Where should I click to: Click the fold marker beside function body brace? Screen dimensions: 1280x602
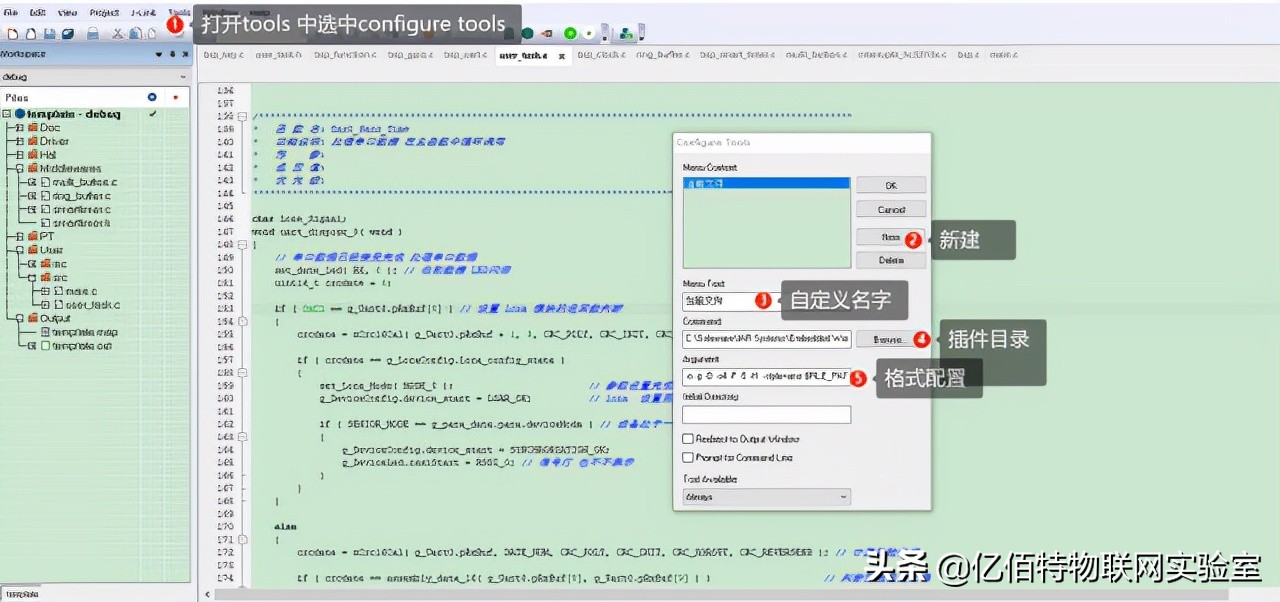pyautogui.click(x=242, y=245)
